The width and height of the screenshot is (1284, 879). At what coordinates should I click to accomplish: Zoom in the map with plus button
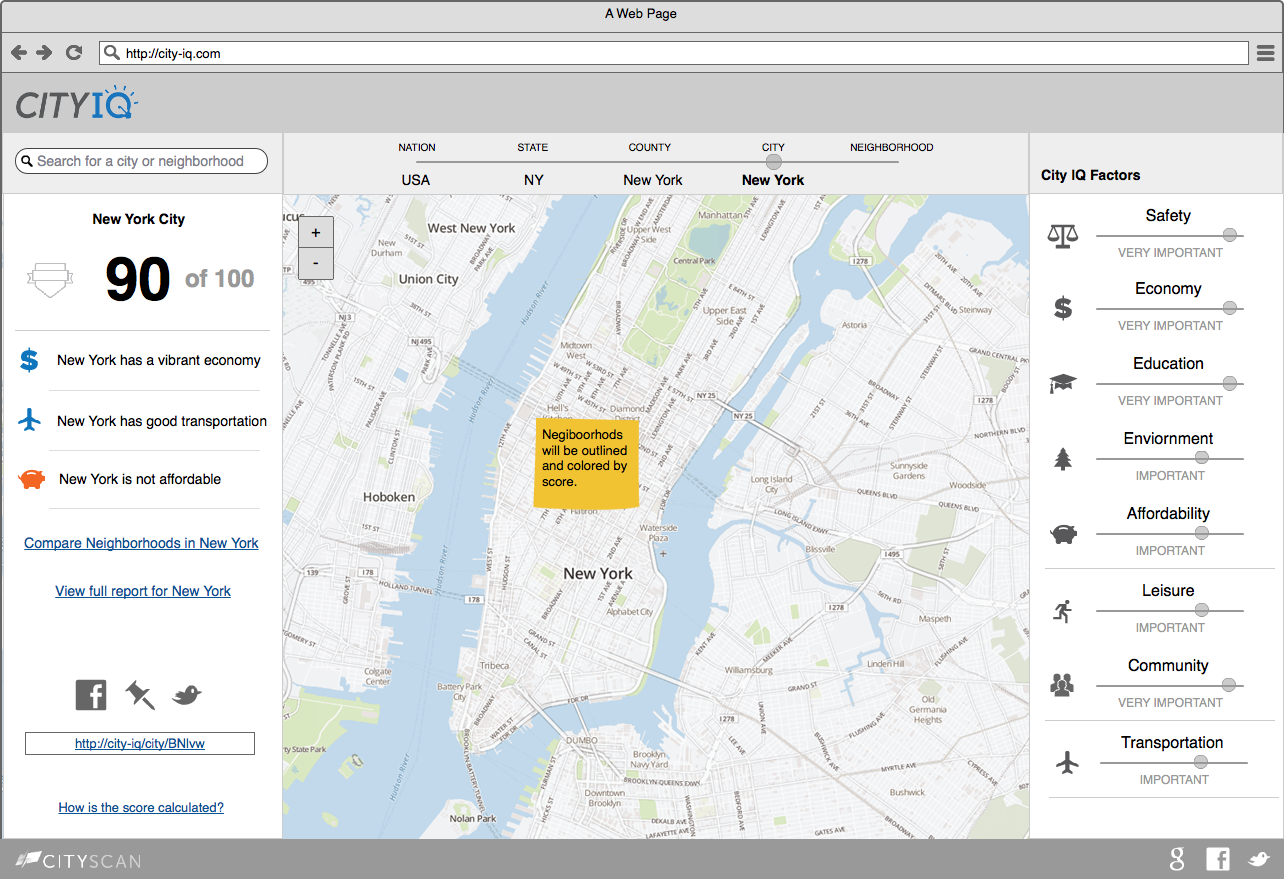(316, 233)
